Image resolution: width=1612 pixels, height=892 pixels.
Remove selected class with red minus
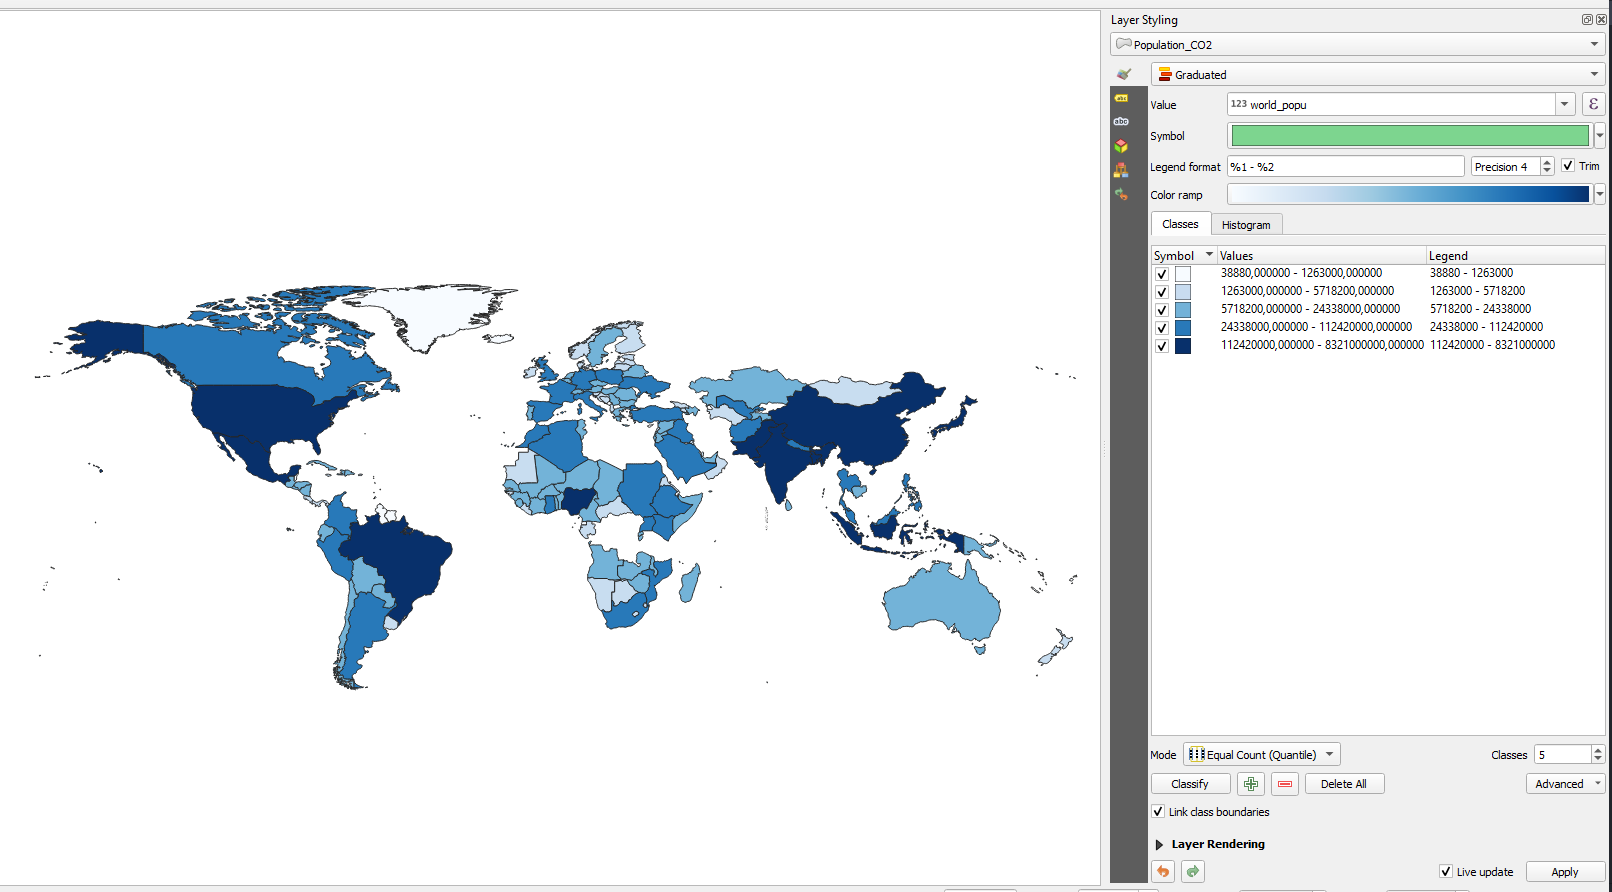1285,784
